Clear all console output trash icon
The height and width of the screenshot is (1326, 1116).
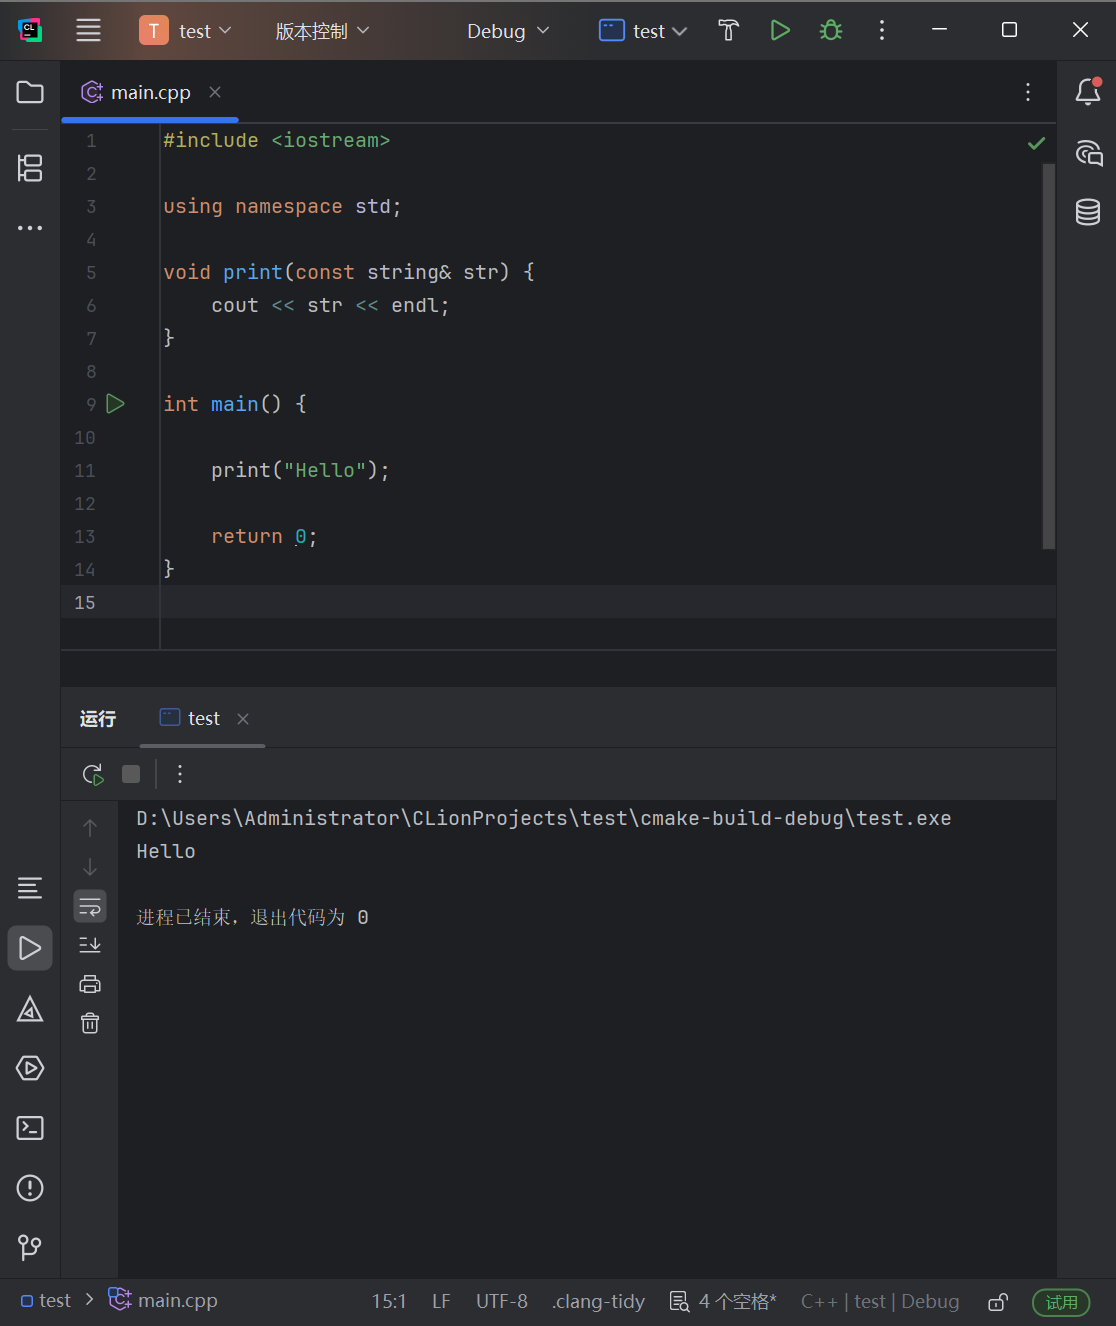90,1023
